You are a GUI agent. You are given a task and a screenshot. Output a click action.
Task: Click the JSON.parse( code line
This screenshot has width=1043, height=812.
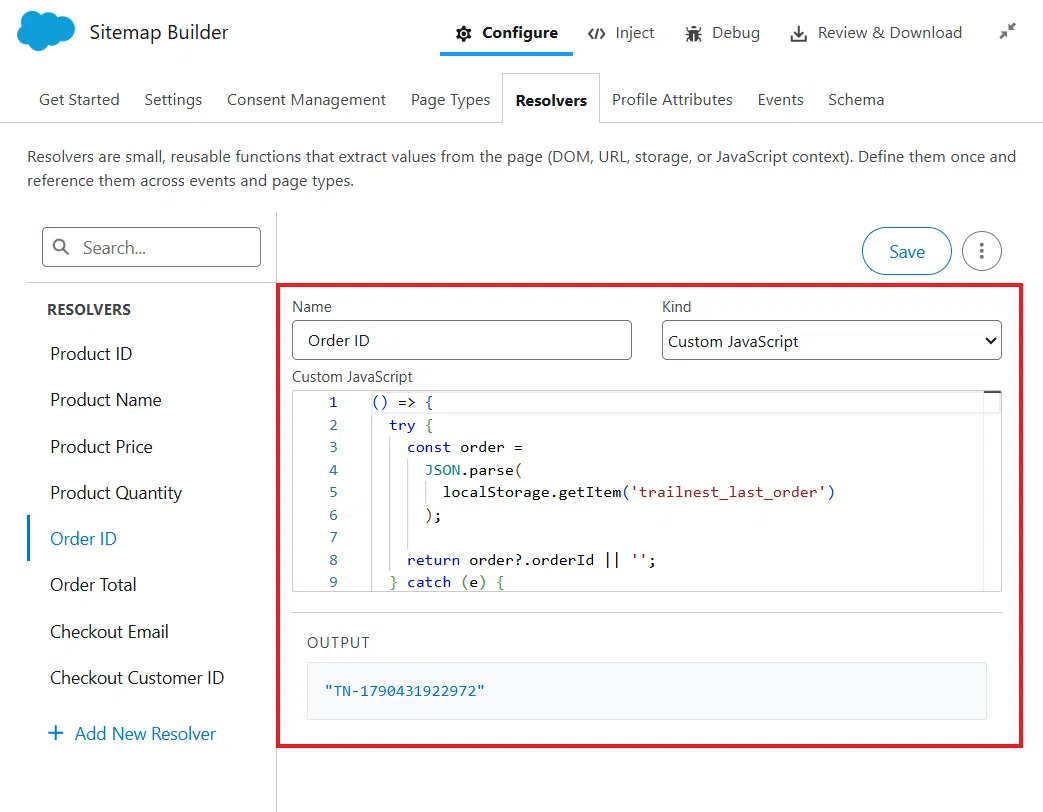click(x=474, y=470)
